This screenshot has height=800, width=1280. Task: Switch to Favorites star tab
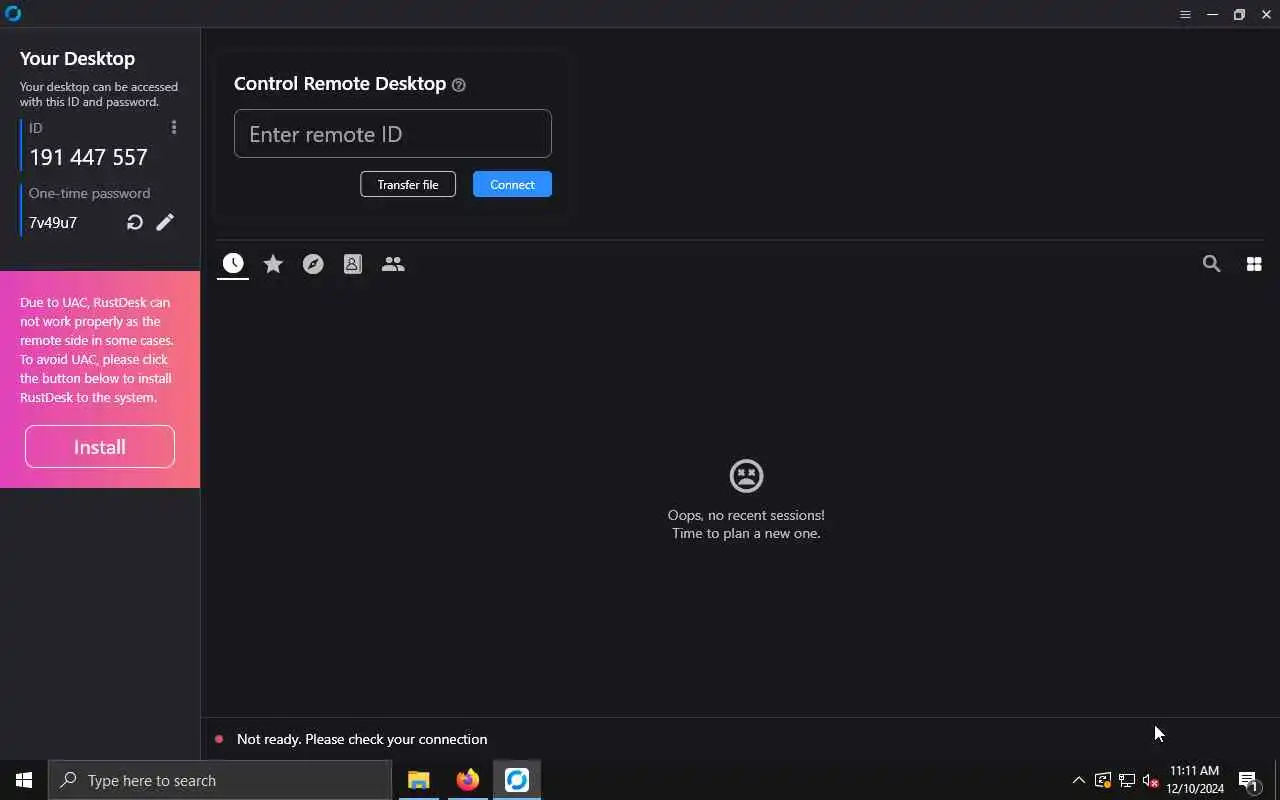coord(273,263)
